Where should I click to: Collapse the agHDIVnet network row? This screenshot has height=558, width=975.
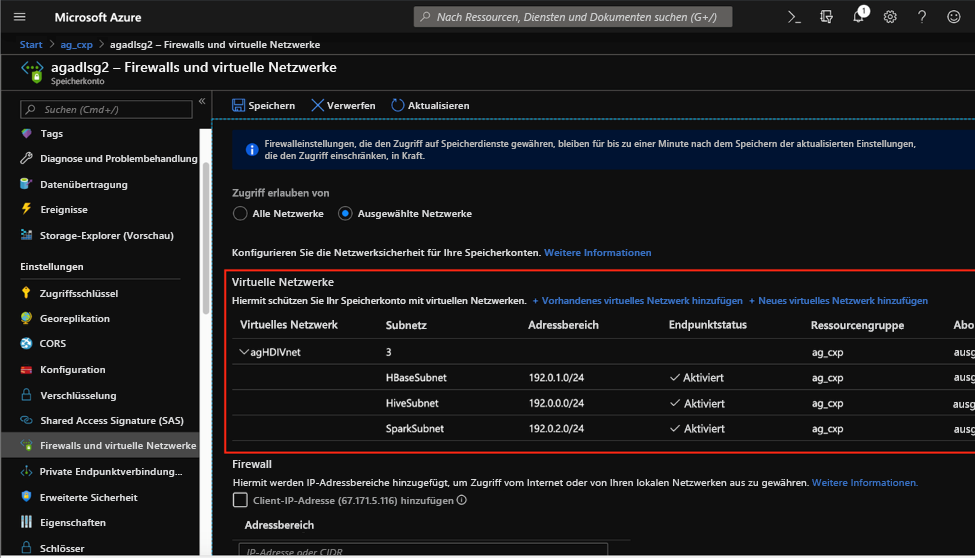point(244,352)
